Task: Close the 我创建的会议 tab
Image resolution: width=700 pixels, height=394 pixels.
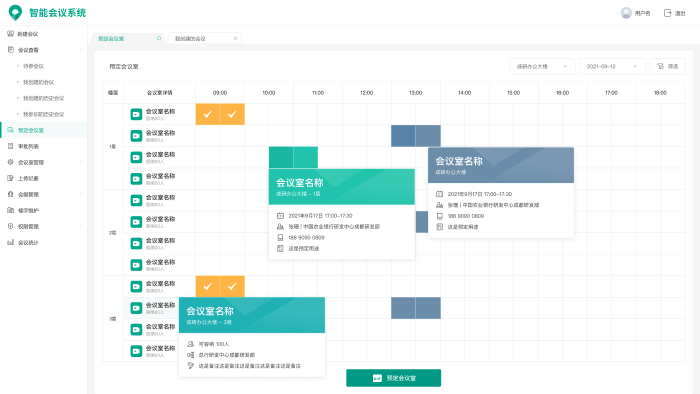Action: point(235,38)
